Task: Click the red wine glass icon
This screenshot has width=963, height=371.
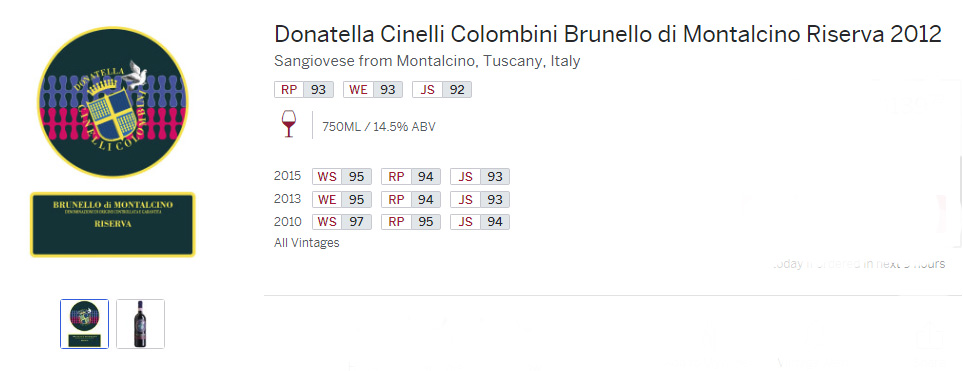Action: point(287,123)
